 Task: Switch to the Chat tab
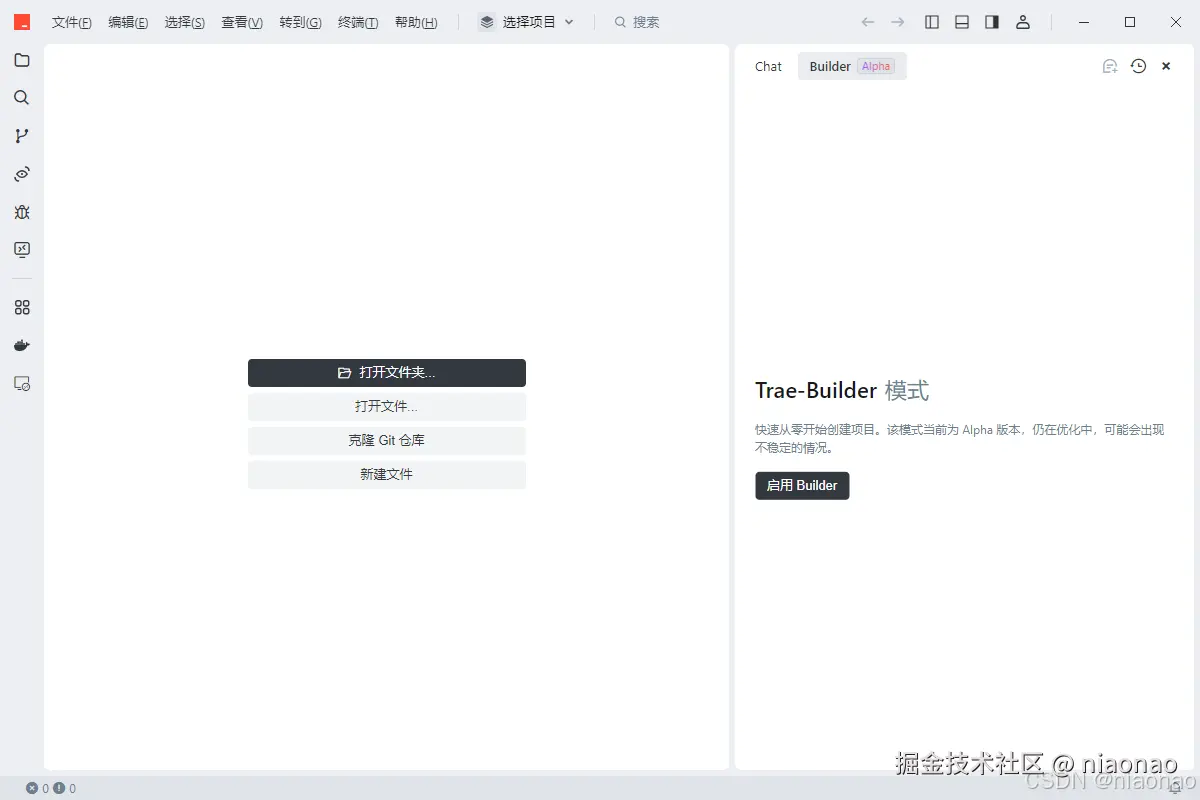[767, 66]
